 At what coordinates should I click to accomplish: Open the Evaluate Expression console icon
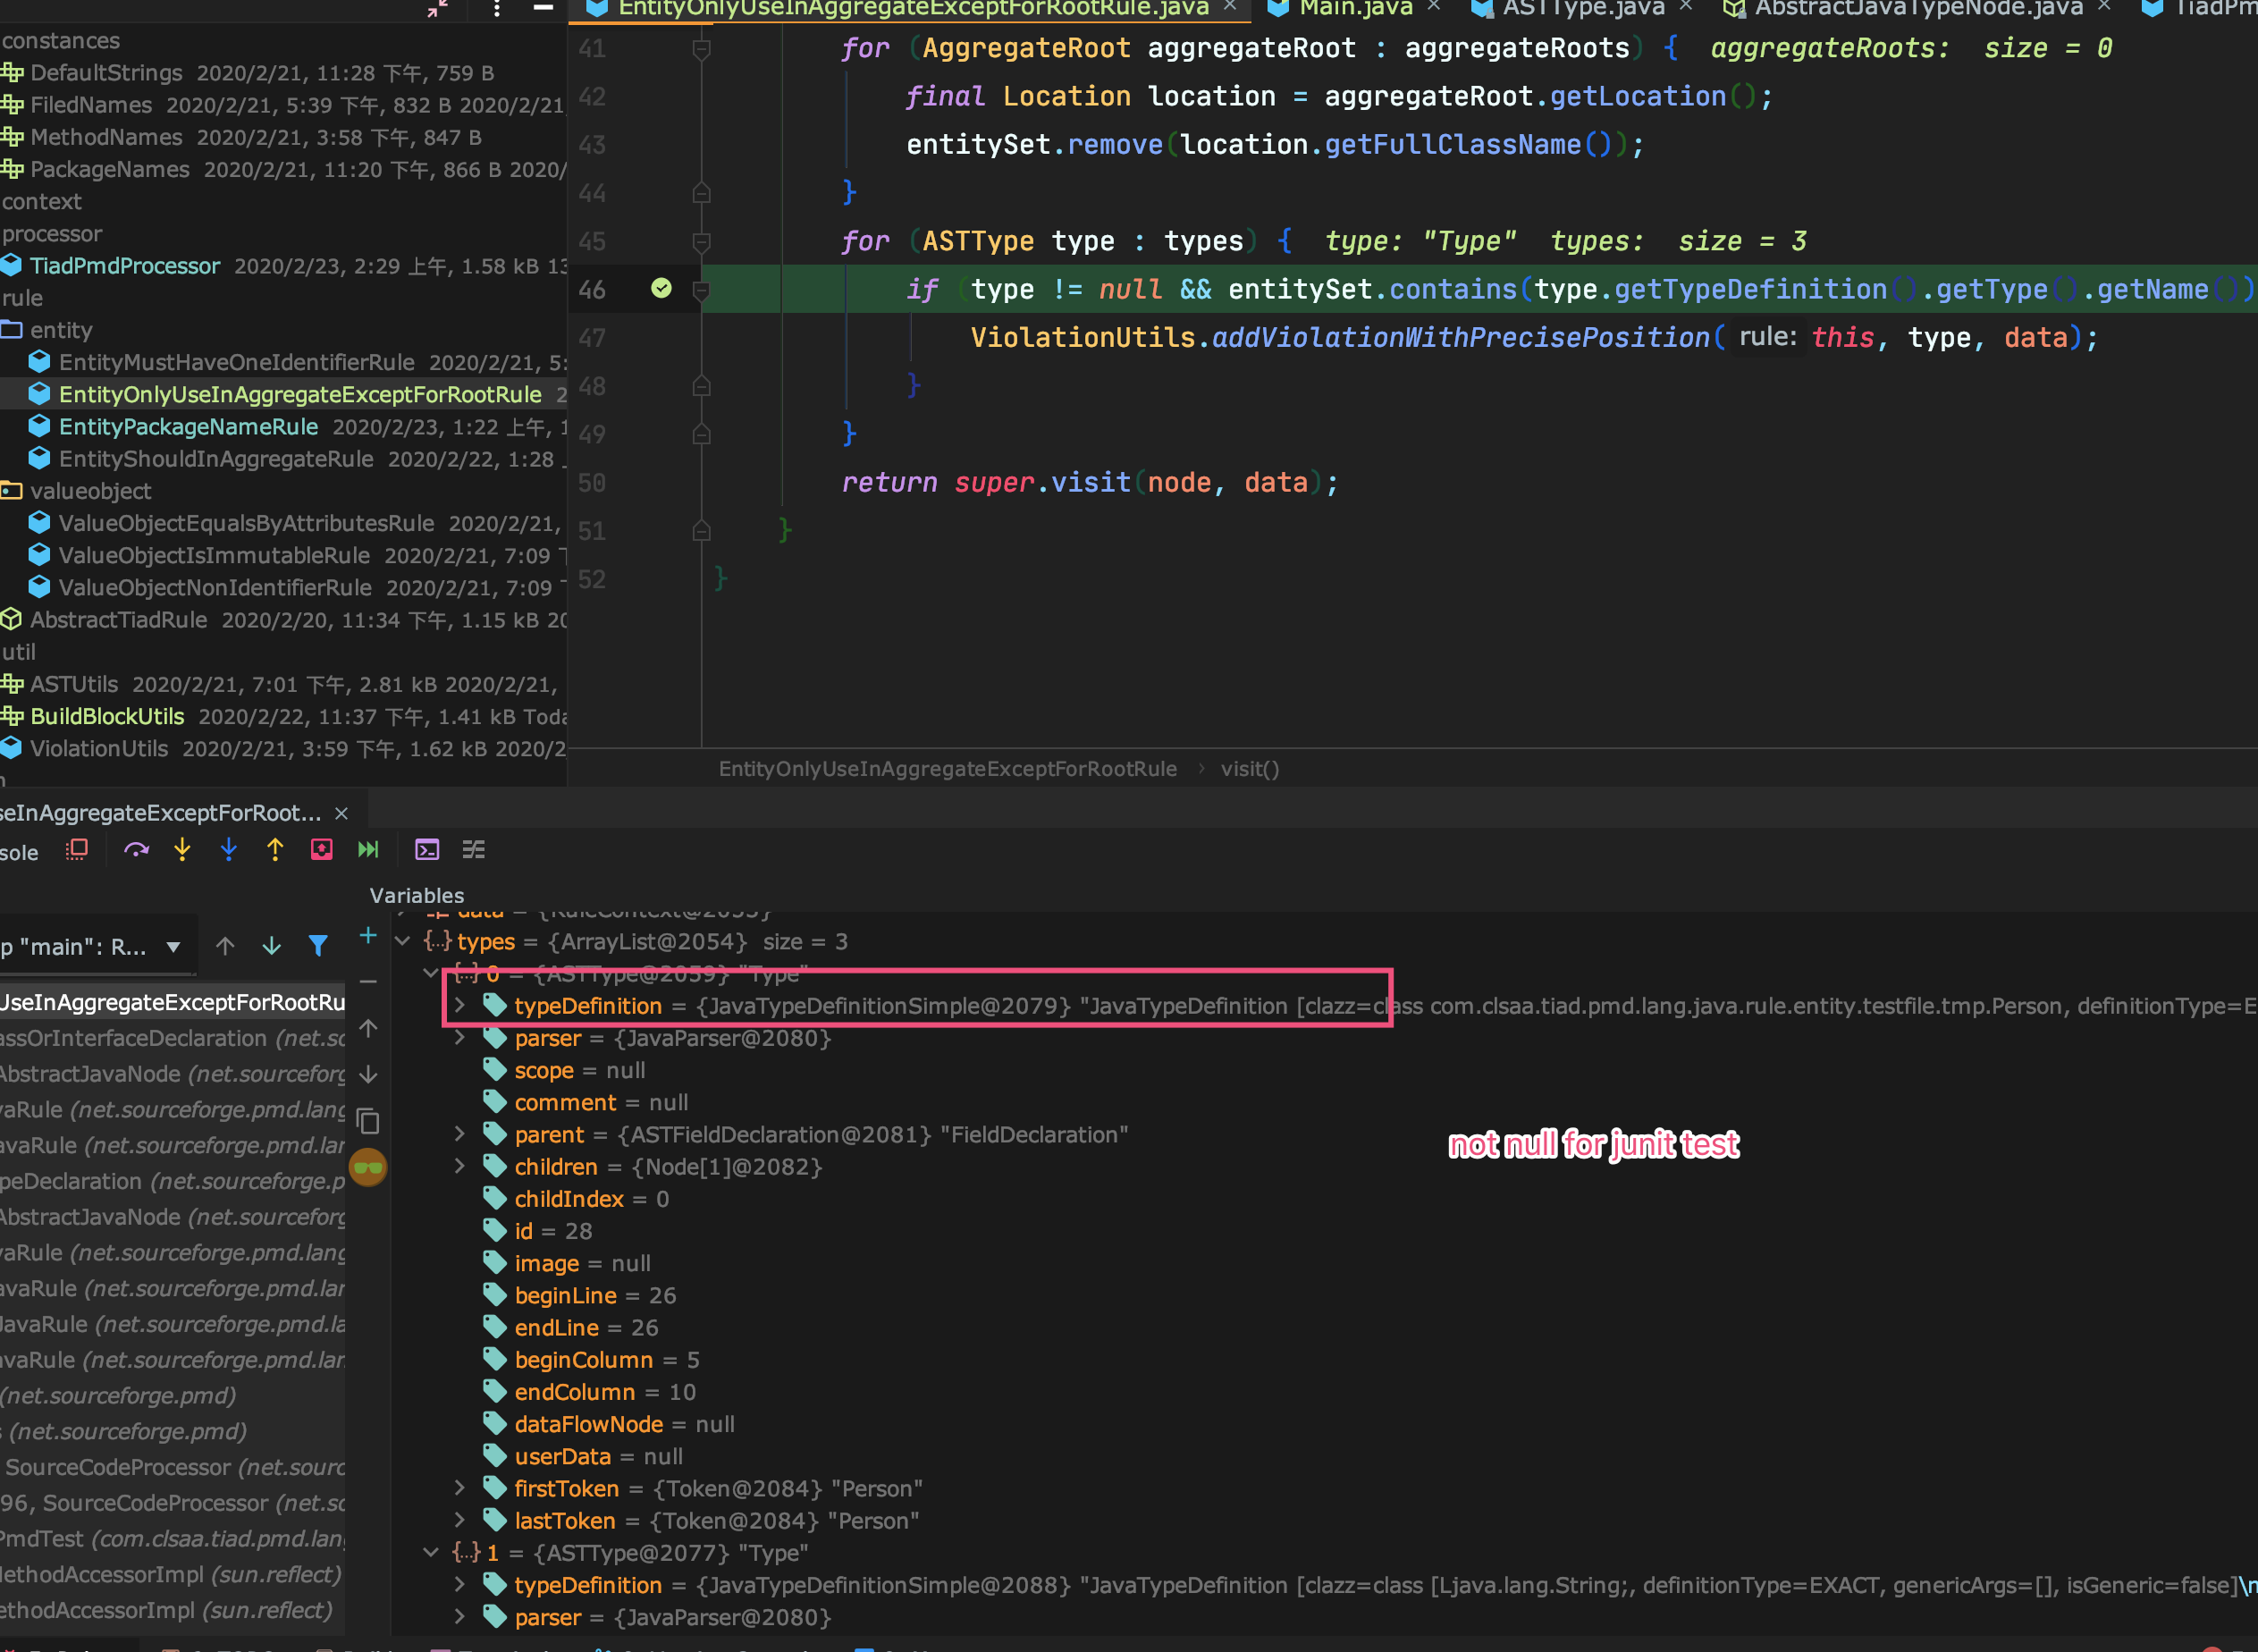click(x=427, y=850)
